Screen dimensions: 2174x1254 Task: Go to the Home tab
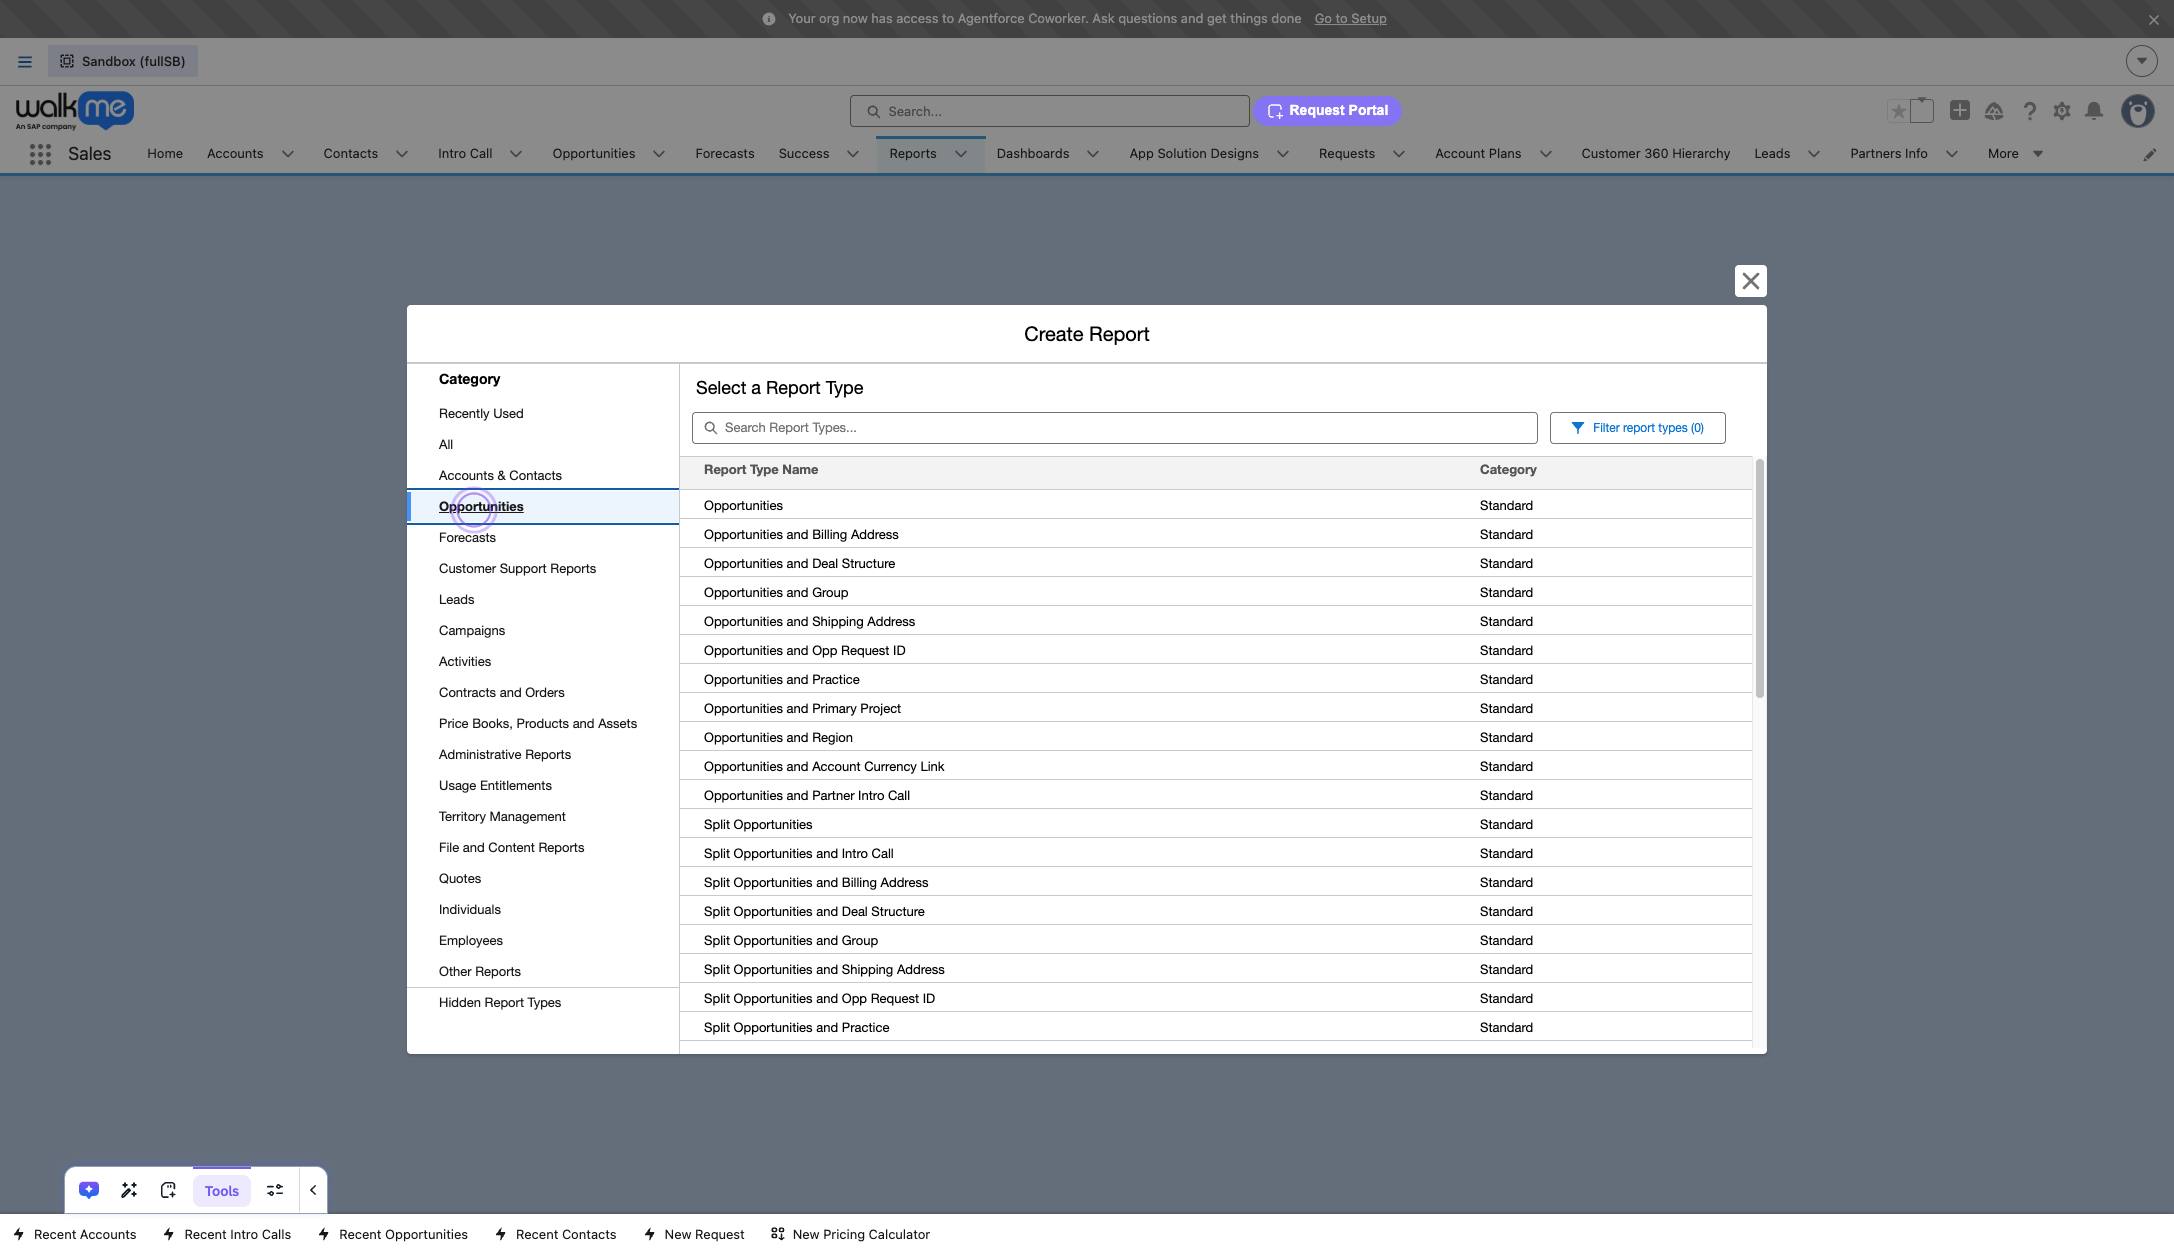pyautogui.click(x=165, y=154)
